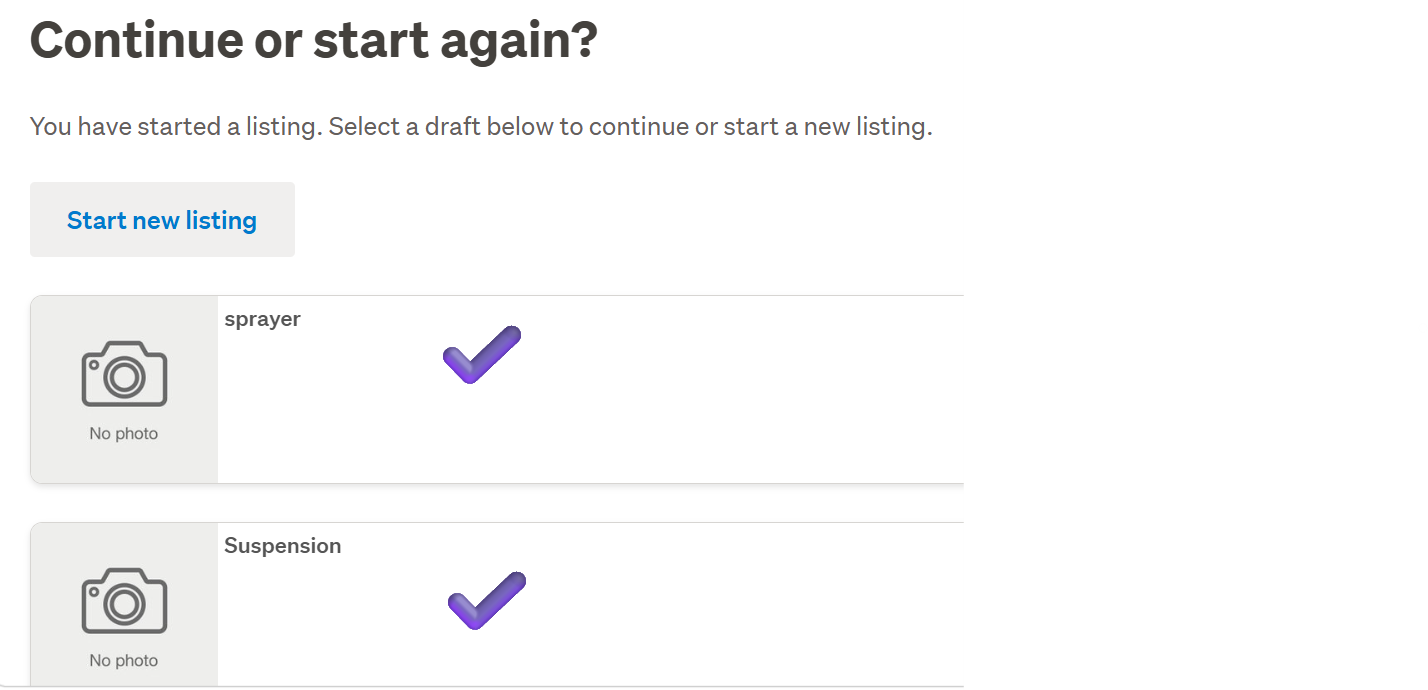Click the camera icon in the Suspension draft

point(124,601)
